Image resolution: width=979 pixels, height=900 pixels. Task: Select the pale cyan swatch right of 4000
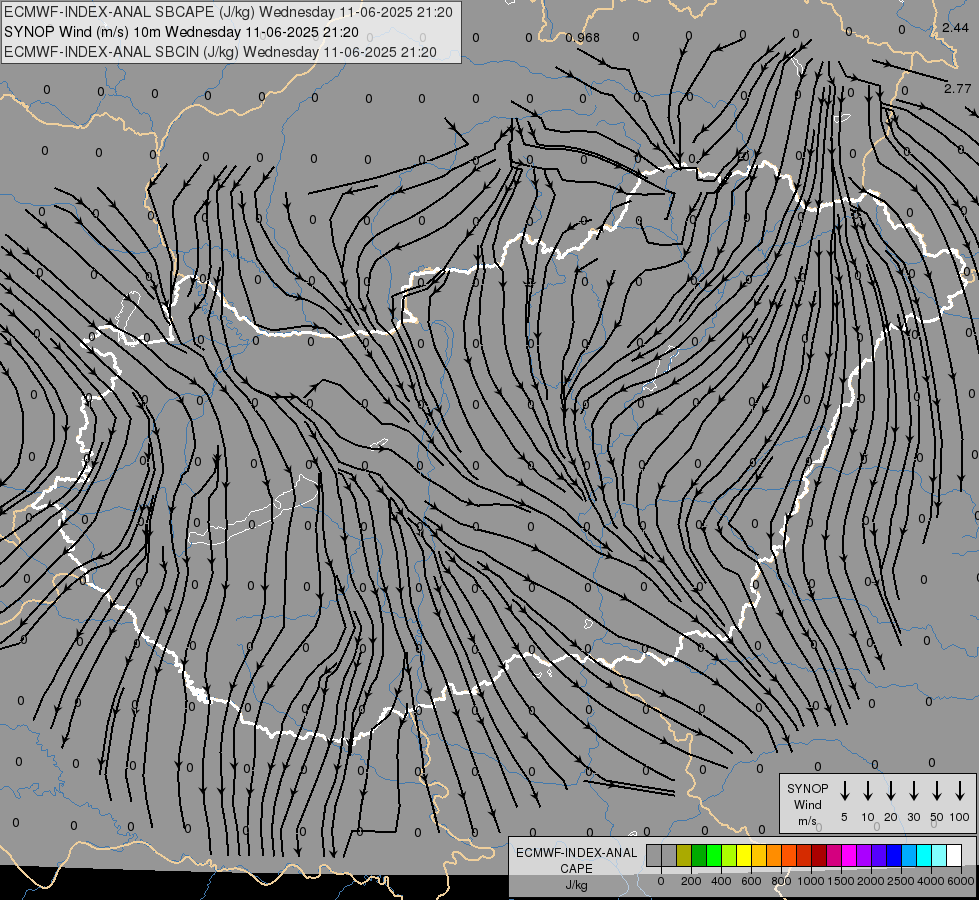(938, 855)
